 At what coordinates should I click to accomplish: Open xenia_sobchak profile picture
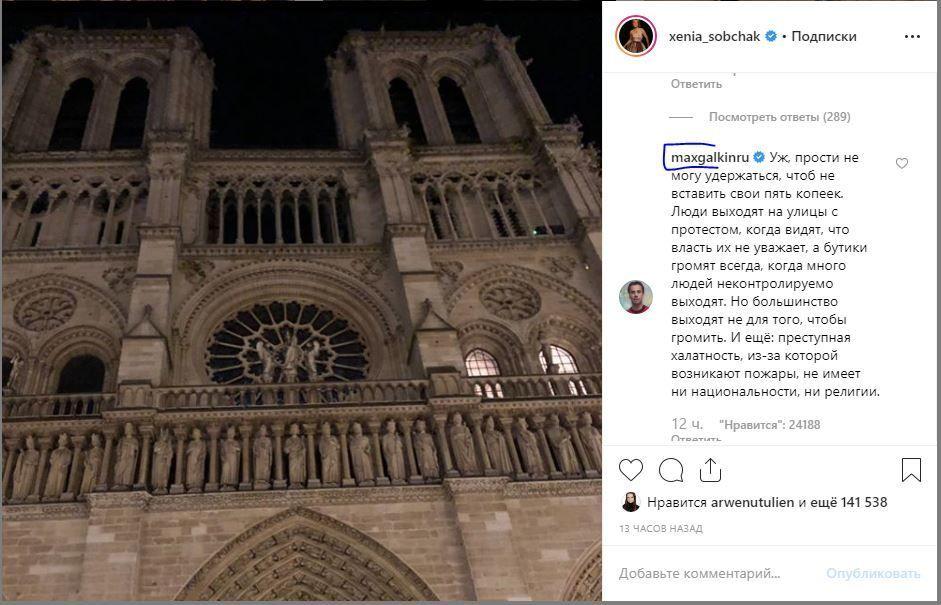pos(636,36)
